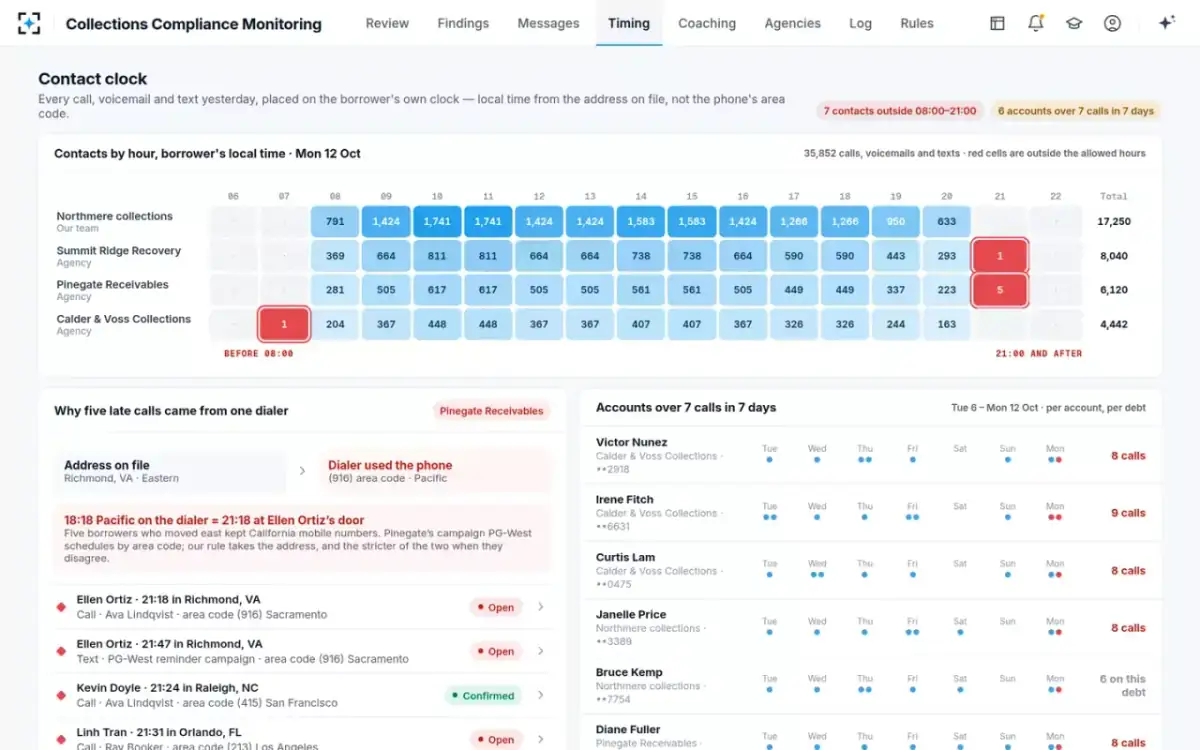Click the Northmere collections 08:00 cell showing 791

pyautogui.click(x=335, y=222)
